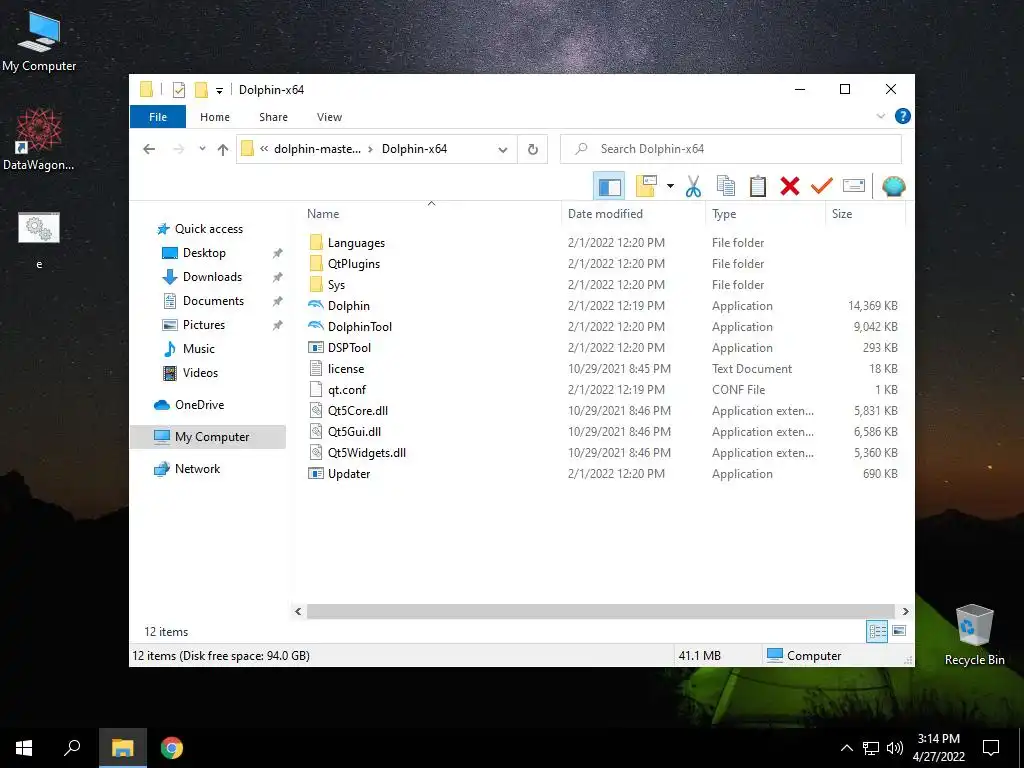Screen dimensions: 1024x768
Task: Open Music in the navigation pane
Action: coord(199,349)
